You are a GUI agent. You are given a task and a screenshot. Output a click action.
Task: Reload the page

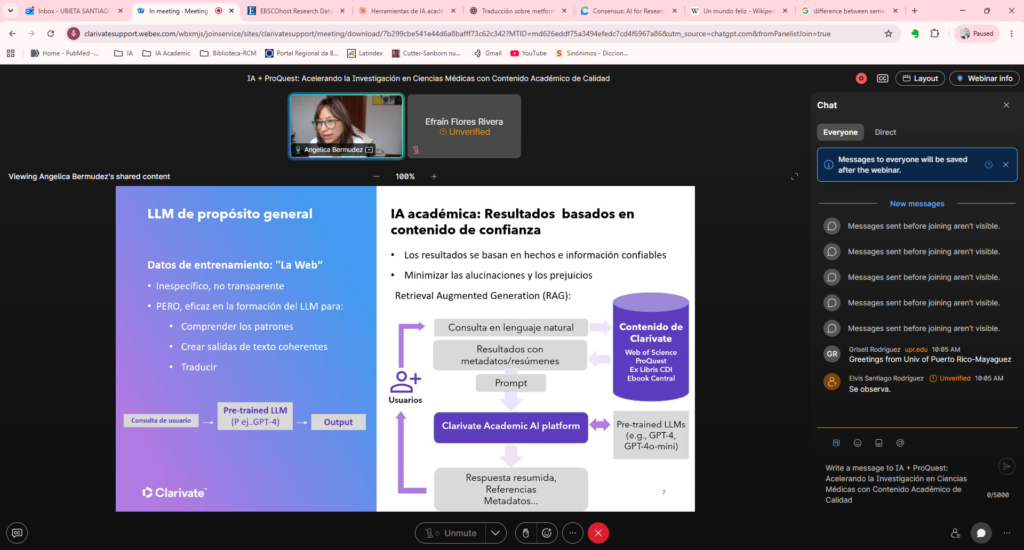point(50,33)
